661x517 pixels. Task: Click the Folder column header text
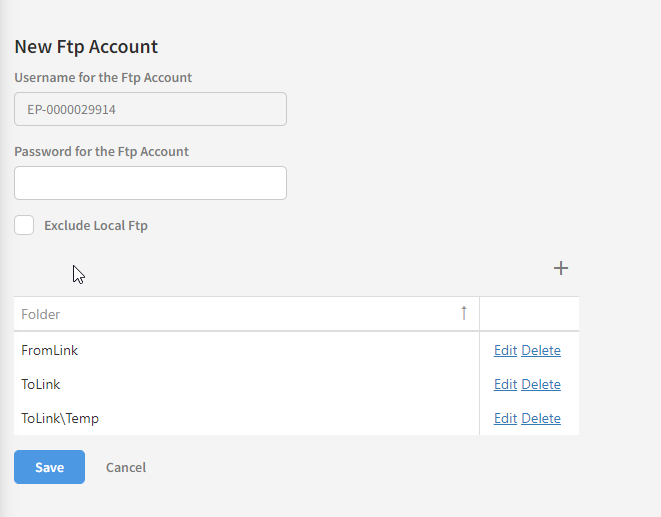coord(41,314)
